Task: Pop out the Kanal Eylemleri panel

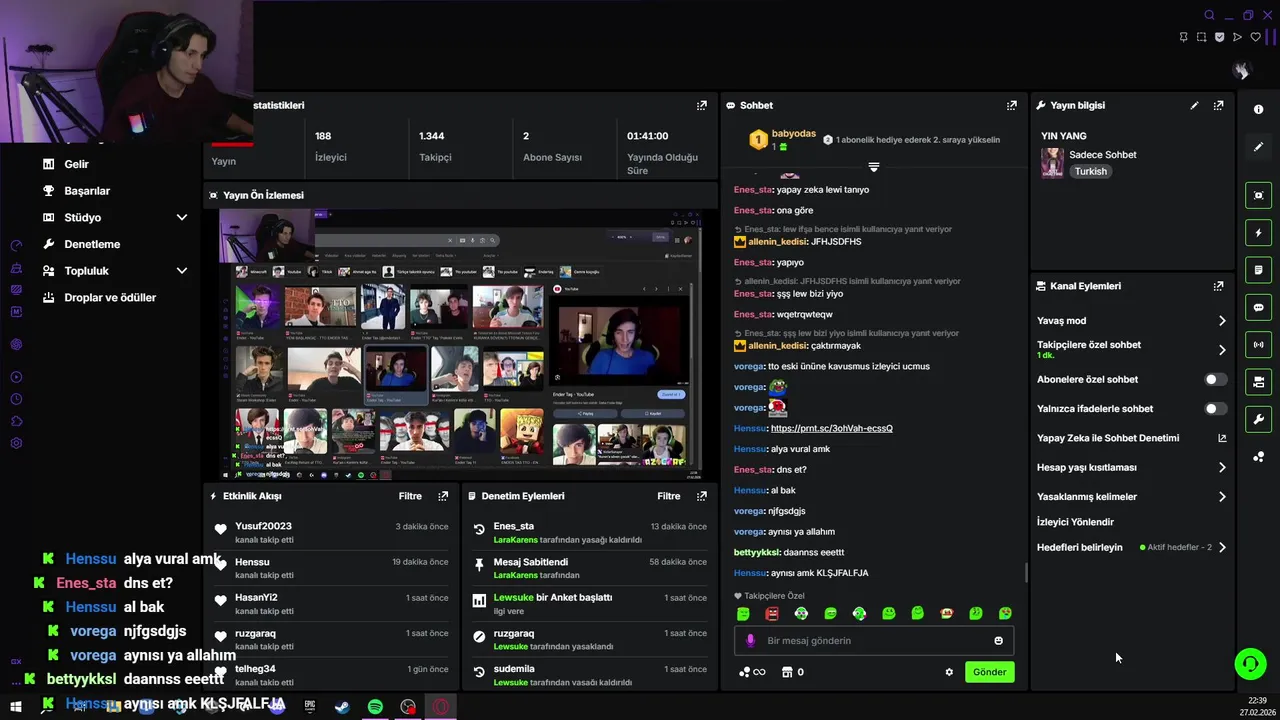Action: pos(1218,286)
